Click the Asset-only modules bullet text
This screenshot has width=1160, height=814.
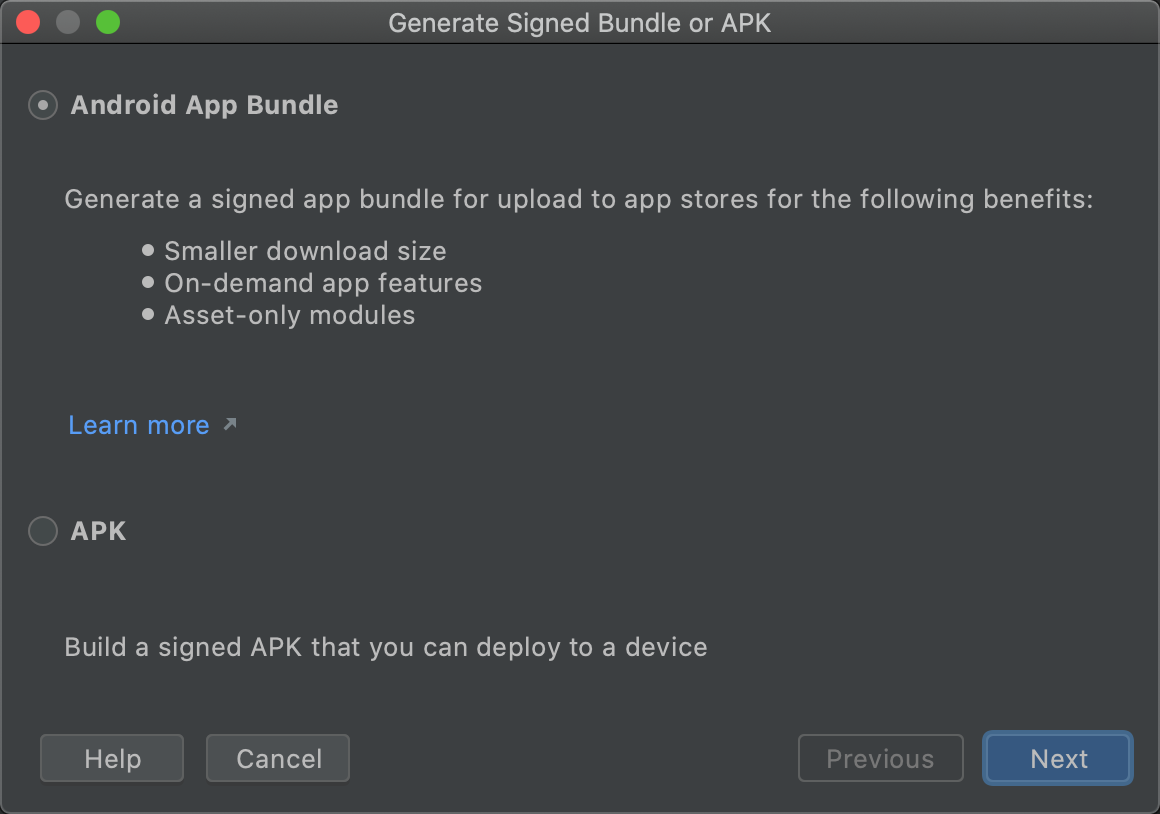[289, 314]
